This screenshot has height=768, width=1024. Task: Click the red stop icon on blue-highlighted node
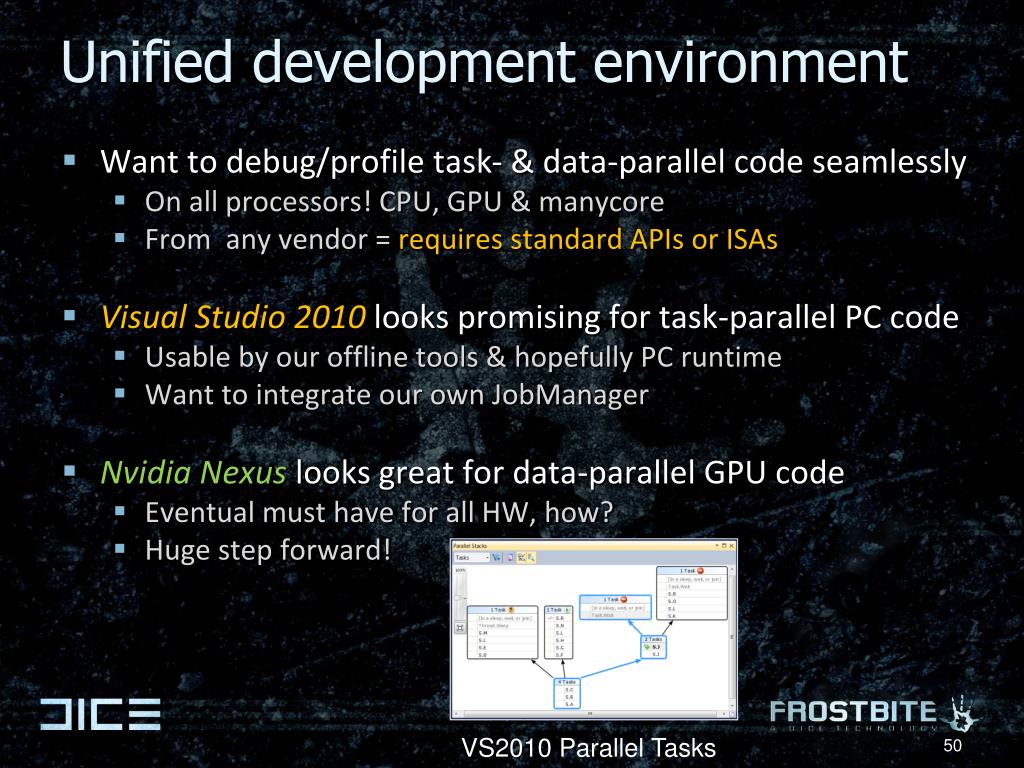pyautogui.click(x=624, y=600)
